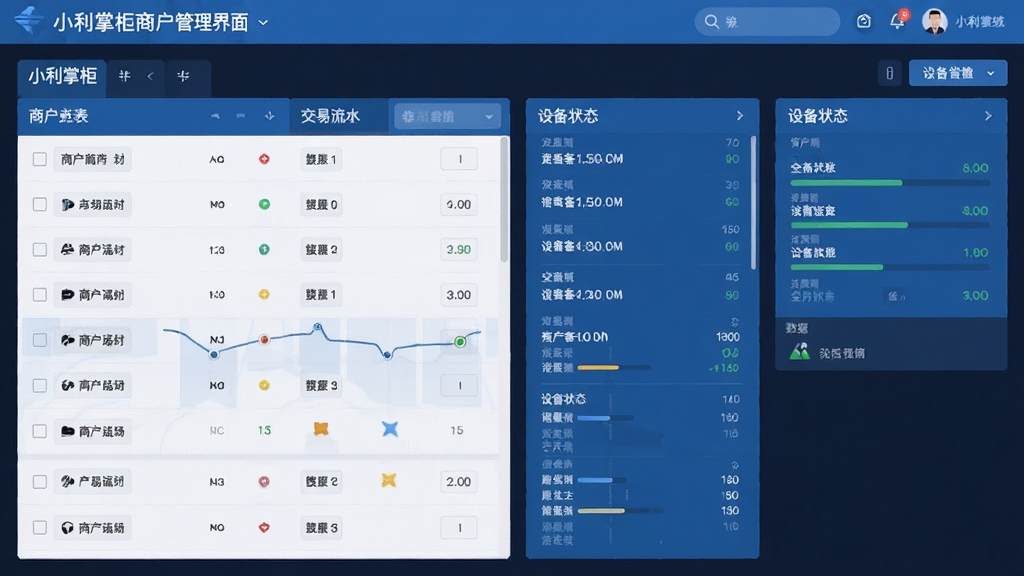Click the green status icon in the MO row
This screenshot has width=1024, height=576.
264,204
